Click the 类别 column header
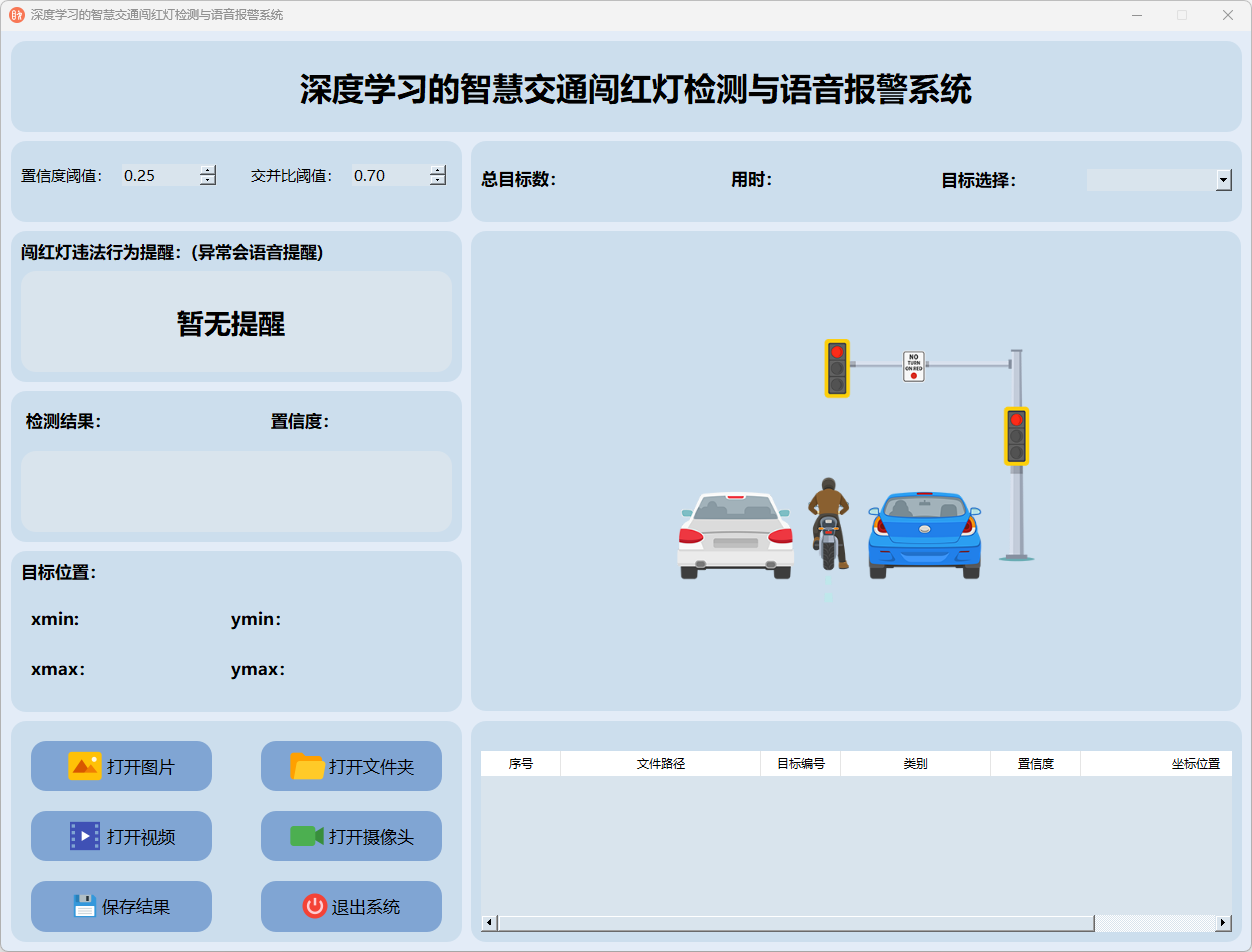 pyautogui.click(x=915, y=764)
